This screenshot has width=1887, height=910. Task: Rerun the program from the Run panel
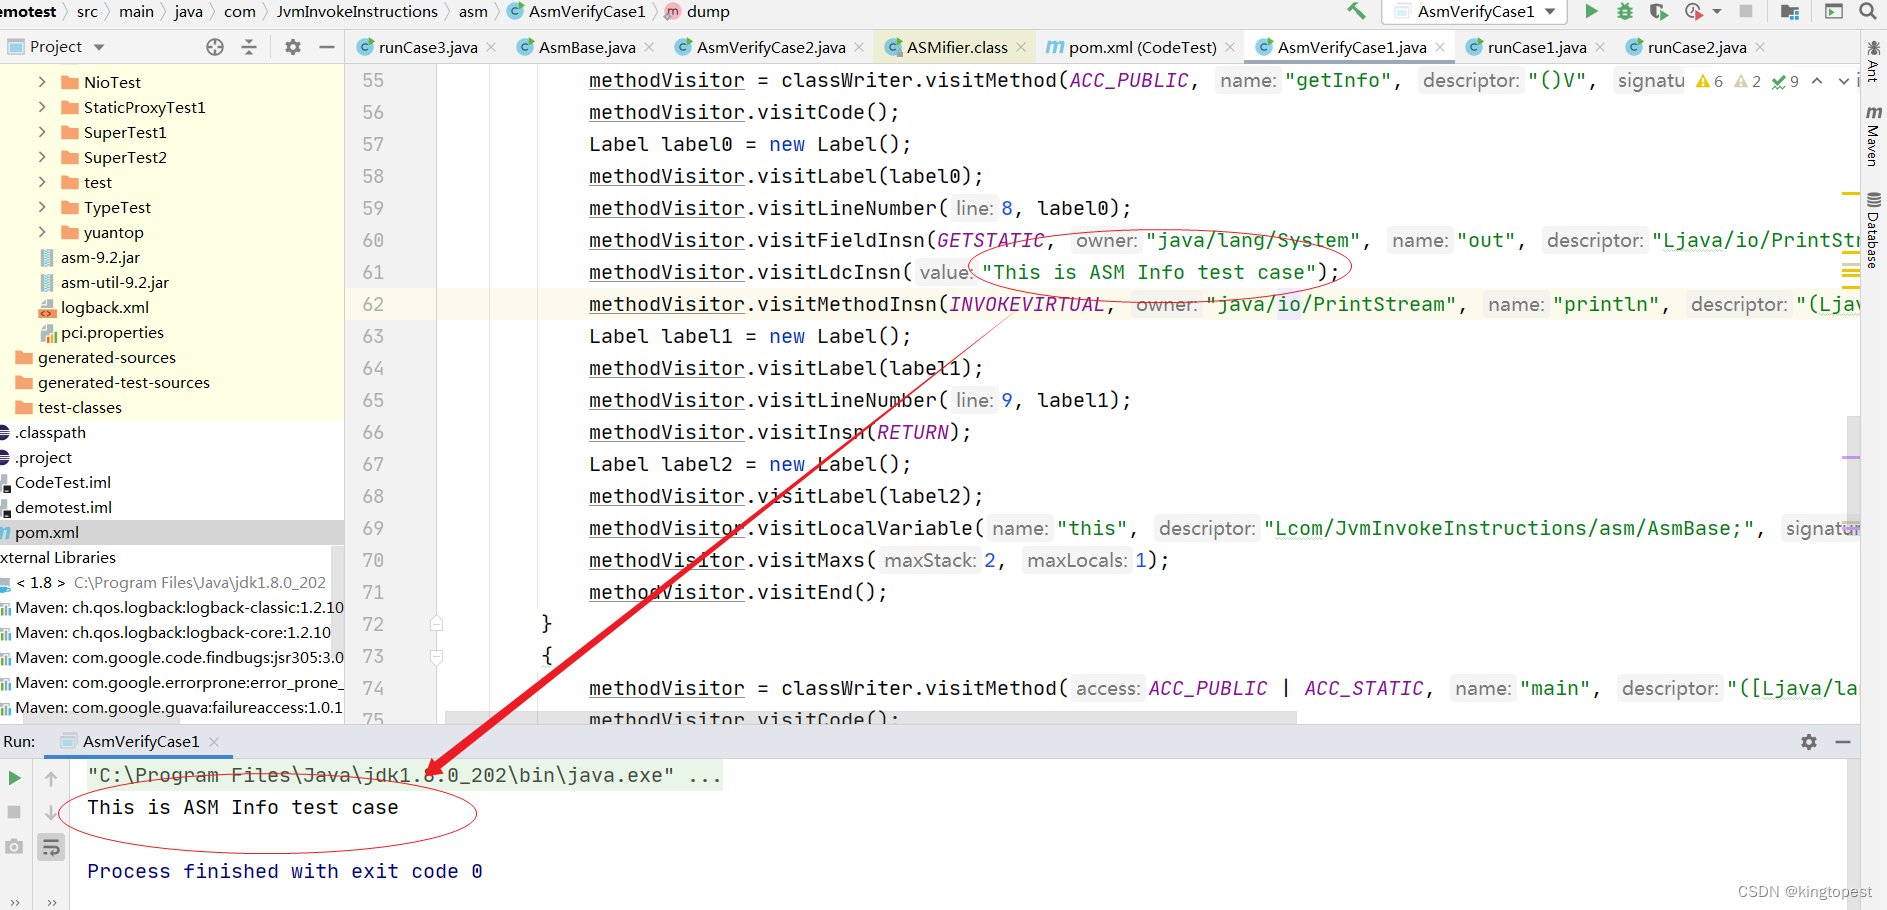pyautogui.click(x=14, y=777)
